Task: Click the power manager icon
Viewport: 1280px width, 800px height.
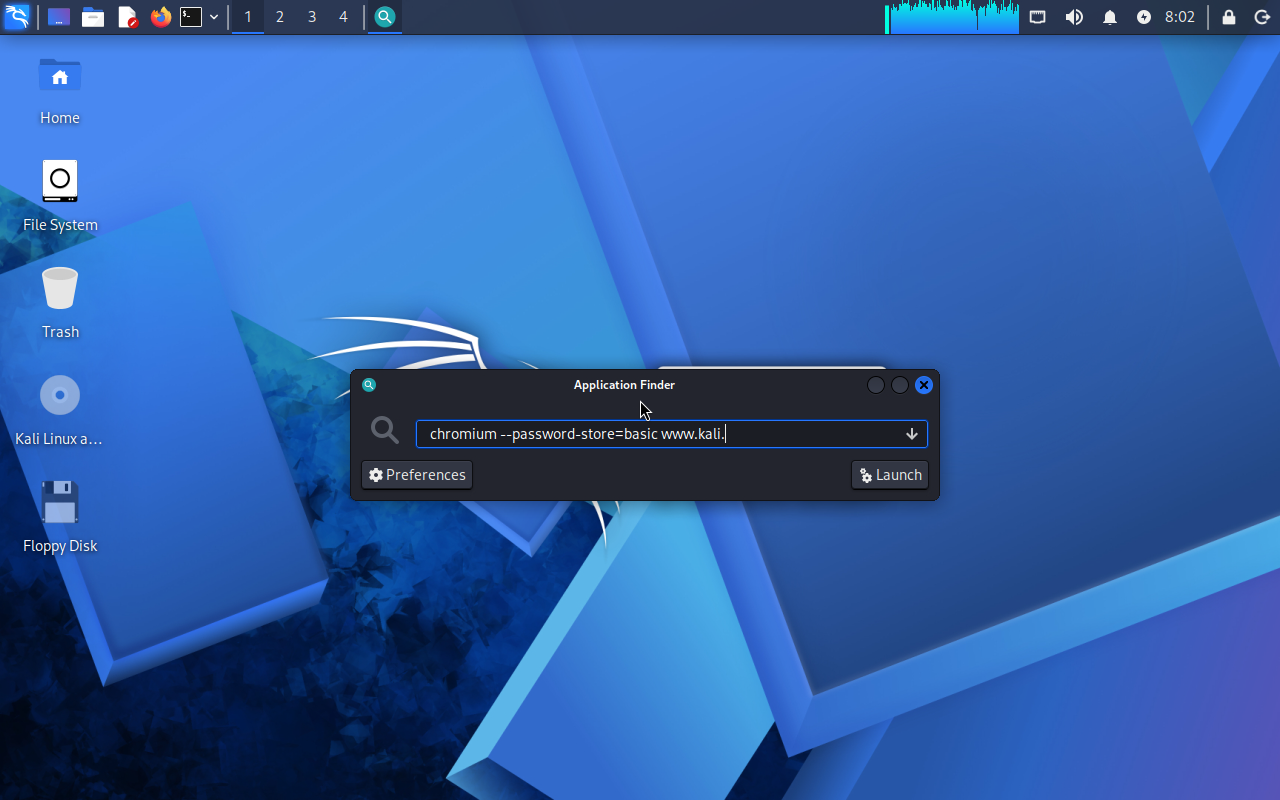Action: pyautogui.click(x=1144, y=17)
